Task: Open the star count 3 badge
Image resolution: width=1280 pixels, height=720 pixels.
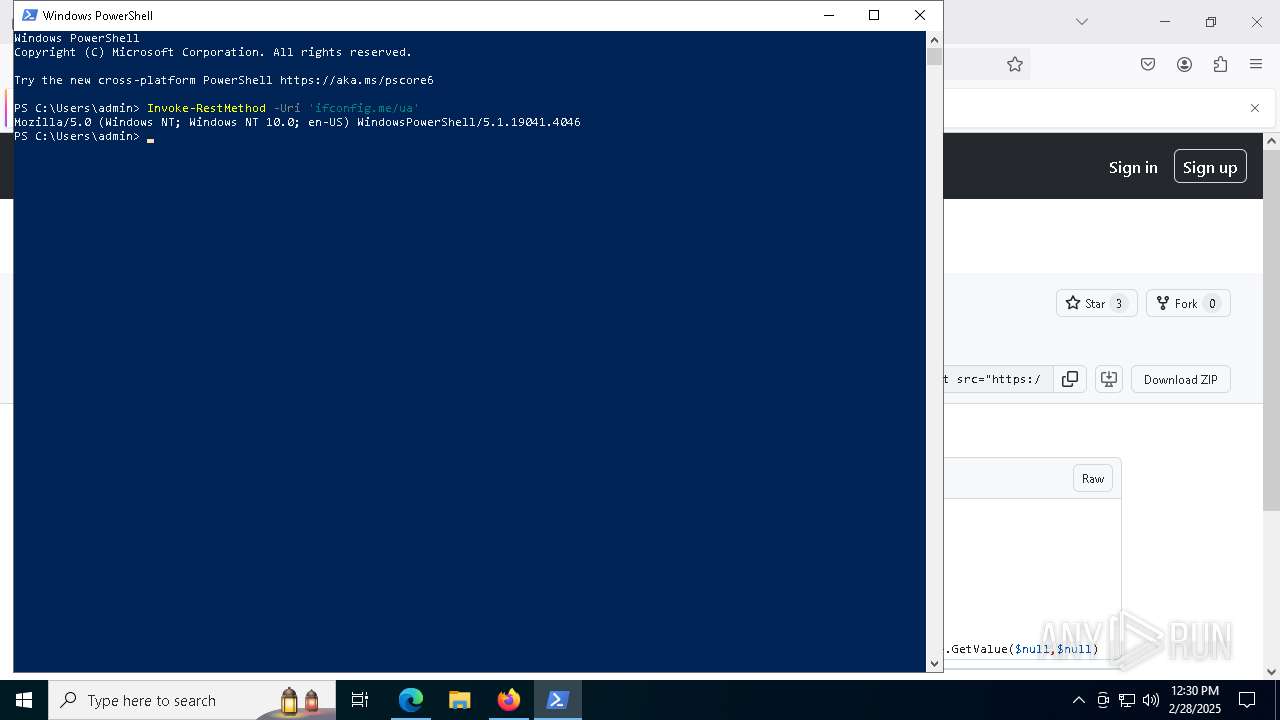Action: pyautogui.click(x=1119, y=303)
